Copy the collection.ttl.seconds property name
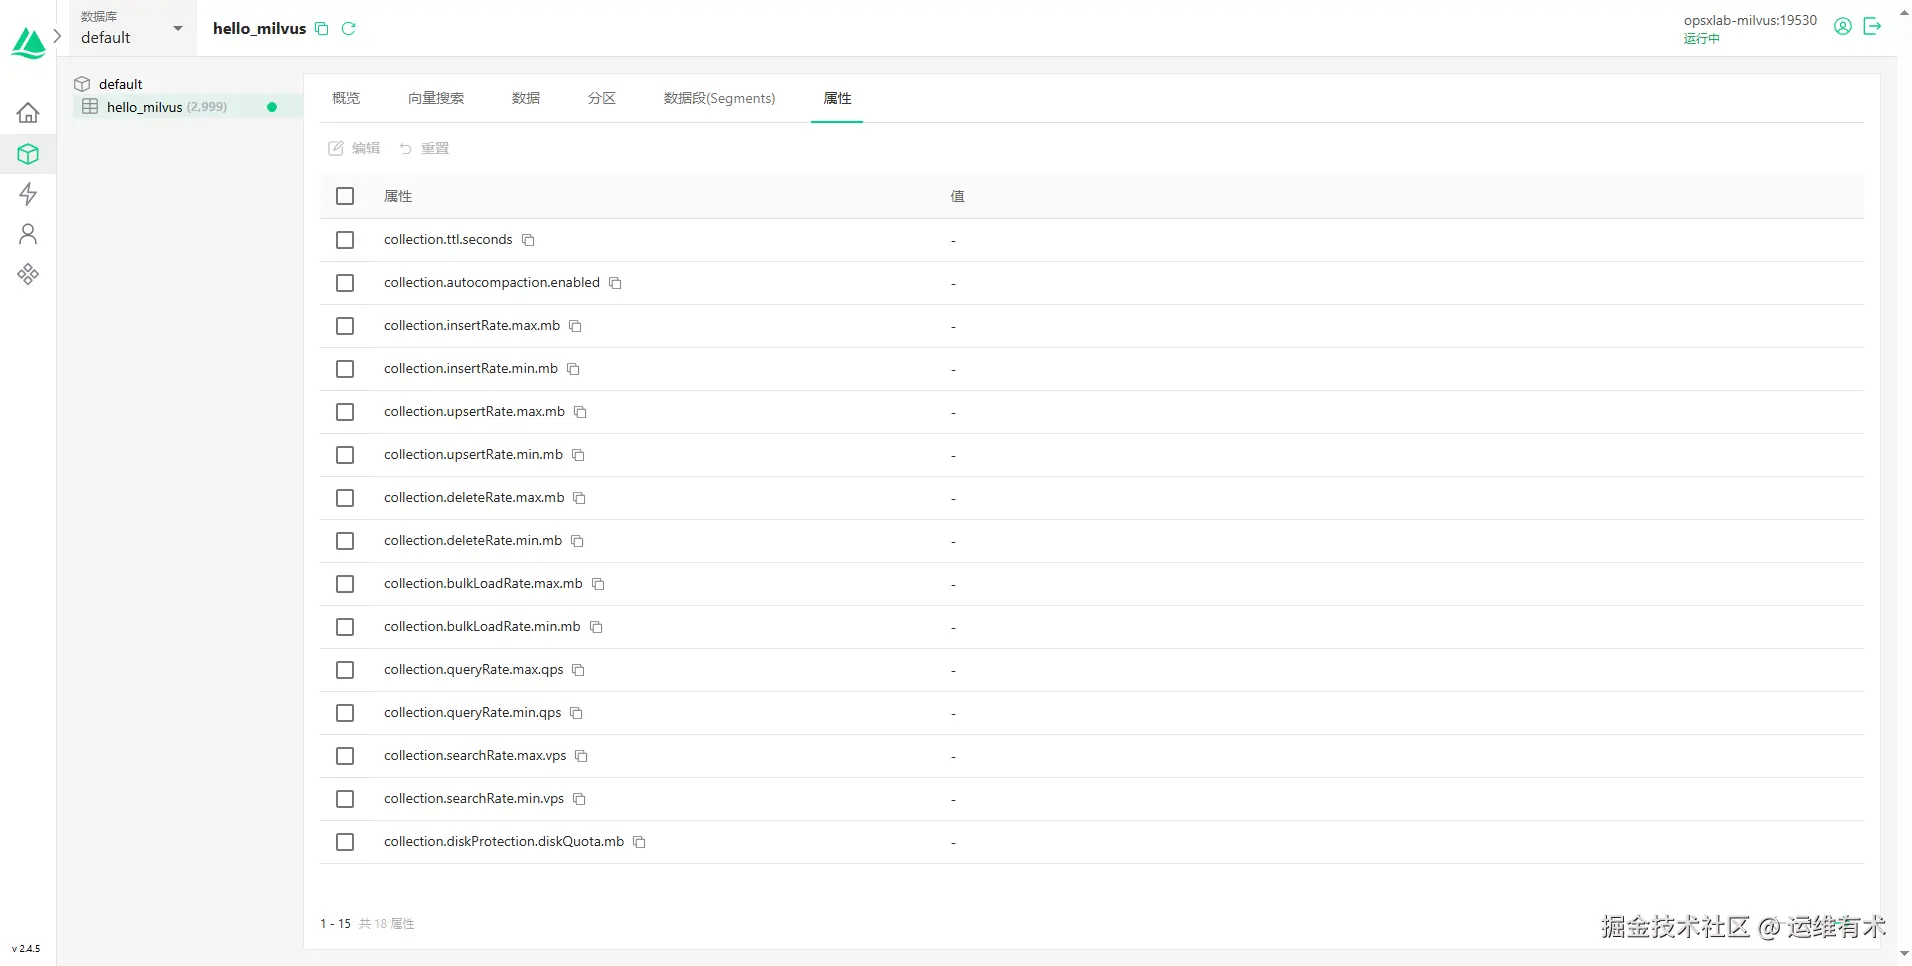The height and width of the screenshot is (966, 1912). point(527,239)
